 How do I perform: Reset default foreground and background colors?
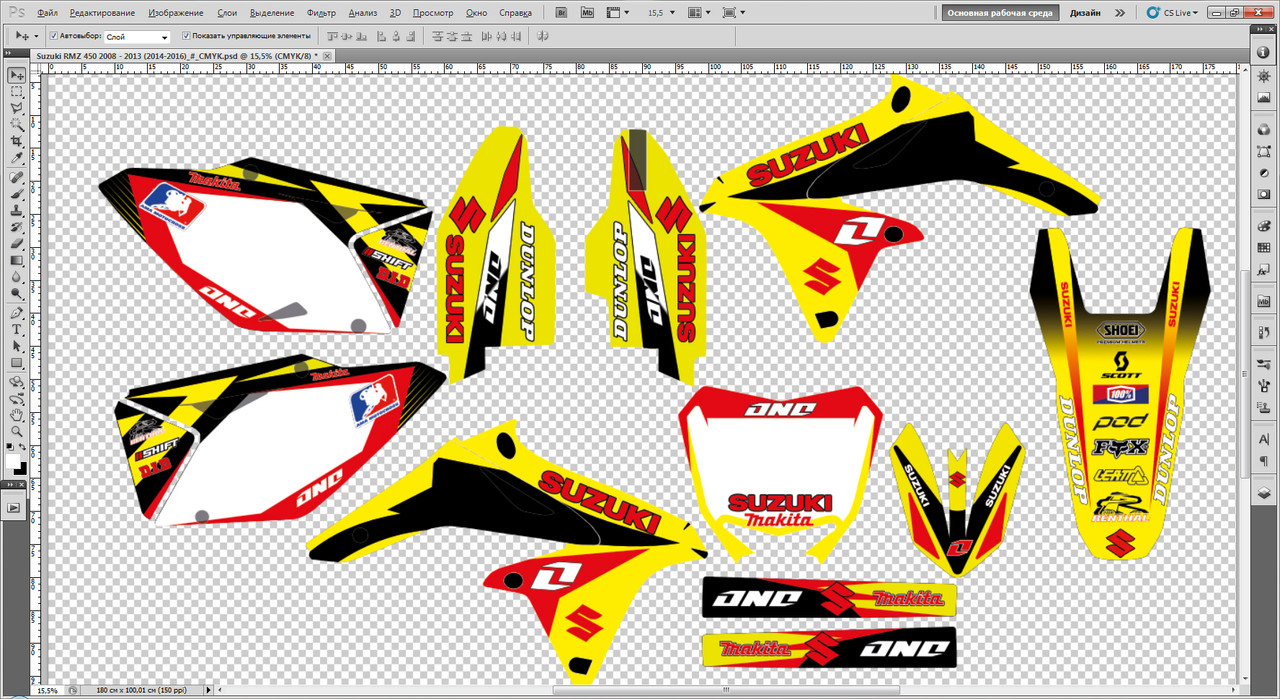click(x=11, y=449)
